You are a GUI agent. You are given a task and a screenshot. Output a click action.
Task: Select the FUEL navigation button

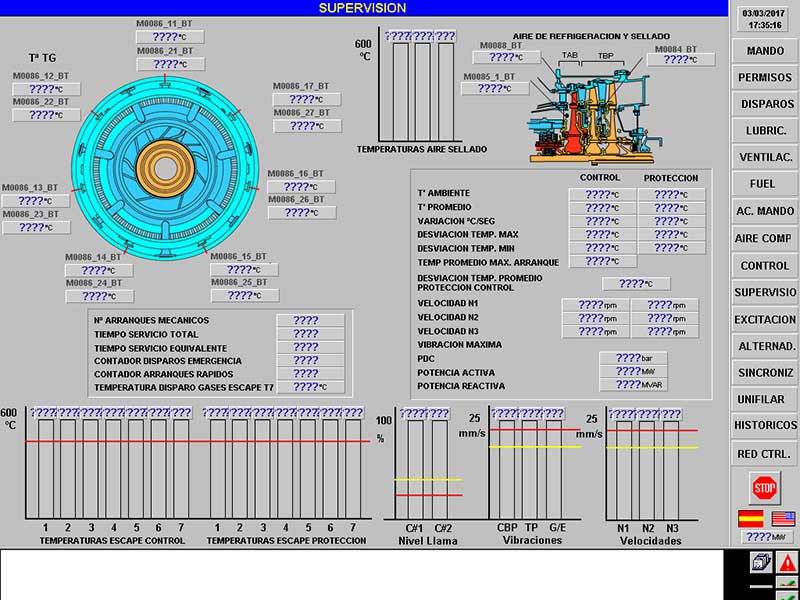tap(764, 184)
